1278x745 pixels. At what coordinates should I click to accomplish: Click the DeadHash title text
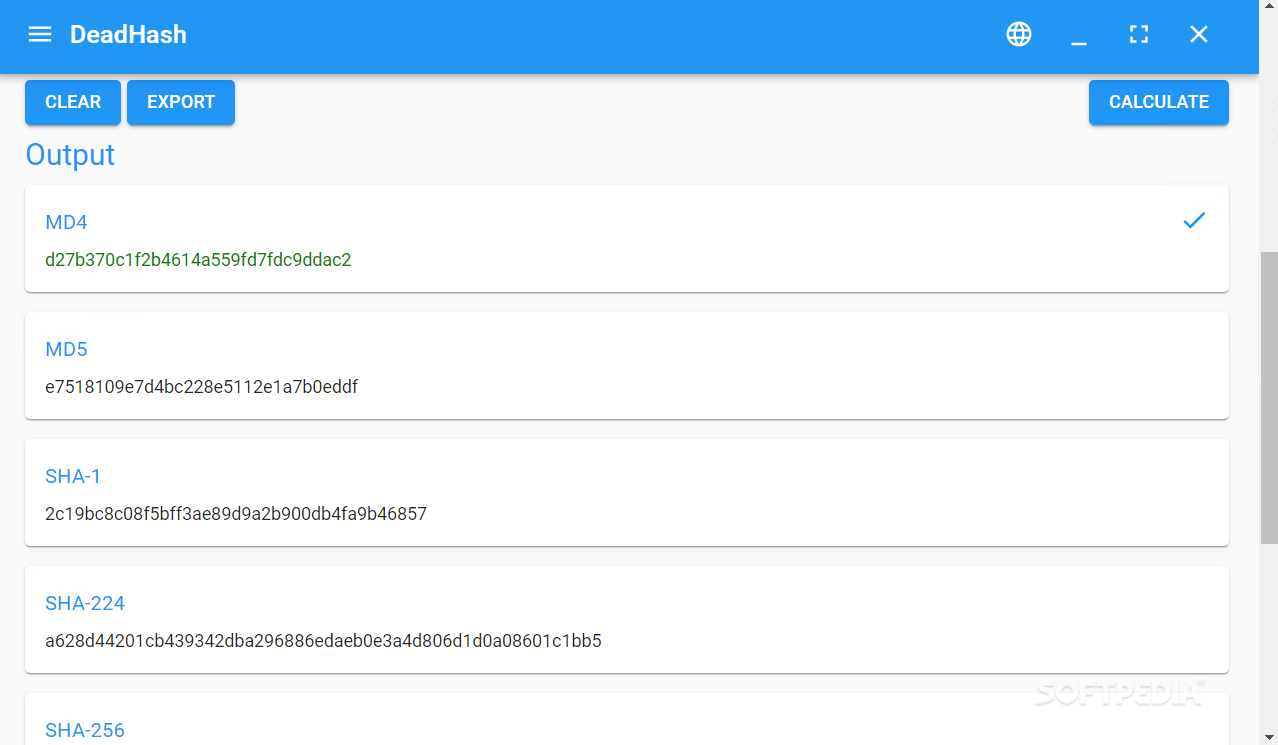[x=128, y=35]
